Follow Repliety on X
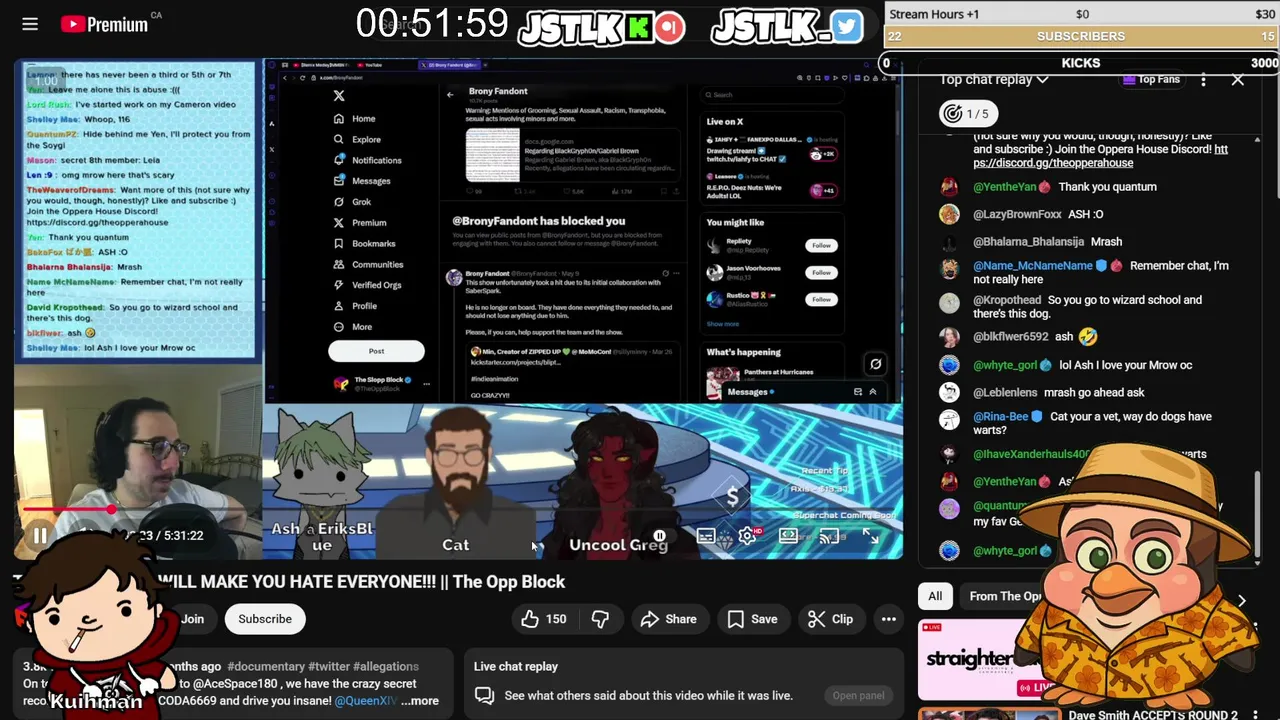This screenshot has width=1280, height=720. click(x=821, y=245)
